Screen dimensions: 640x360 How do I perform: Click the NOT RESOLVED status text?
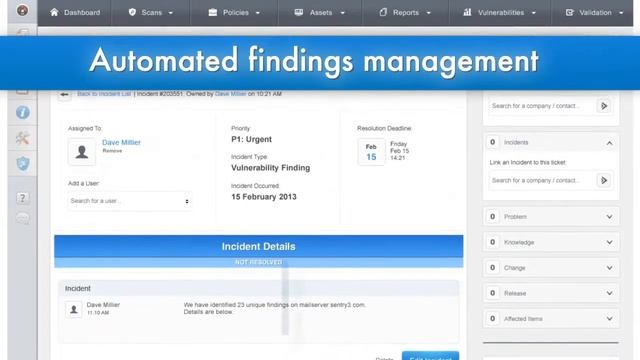(259, 262)
